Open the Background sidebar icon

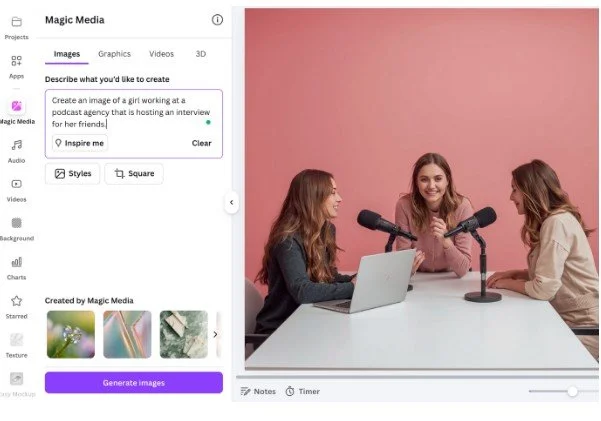[16, 223]
